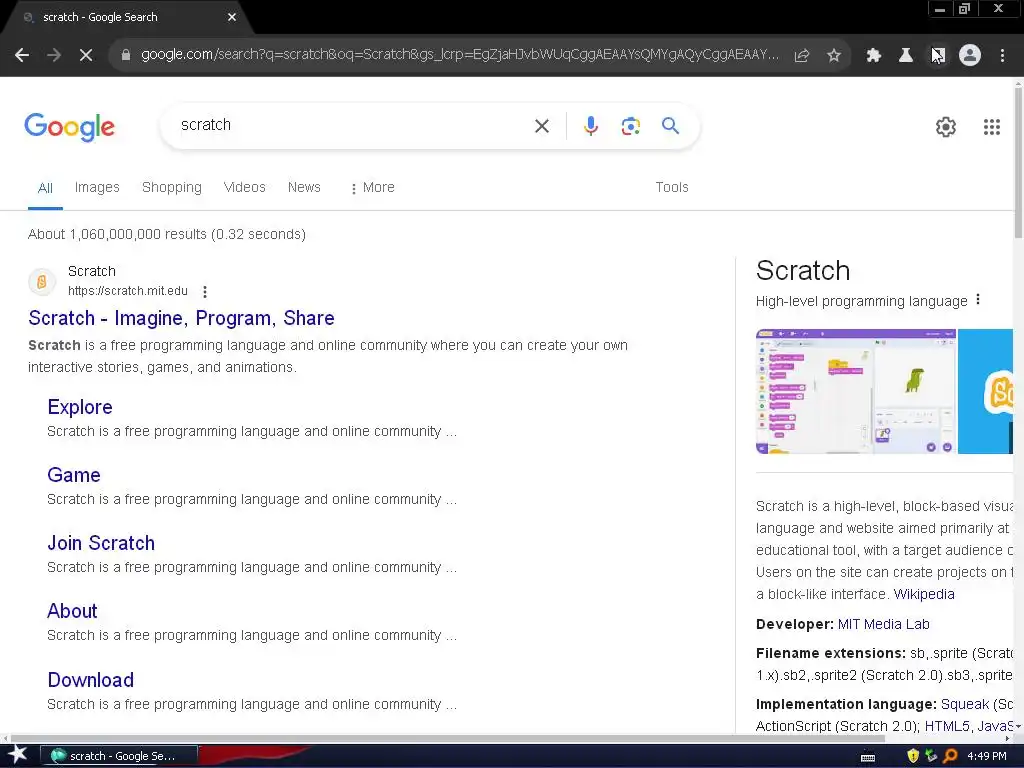Open the taskbar start star button
The height and width of the screenshot is (768, 1024).
[18, 755]
